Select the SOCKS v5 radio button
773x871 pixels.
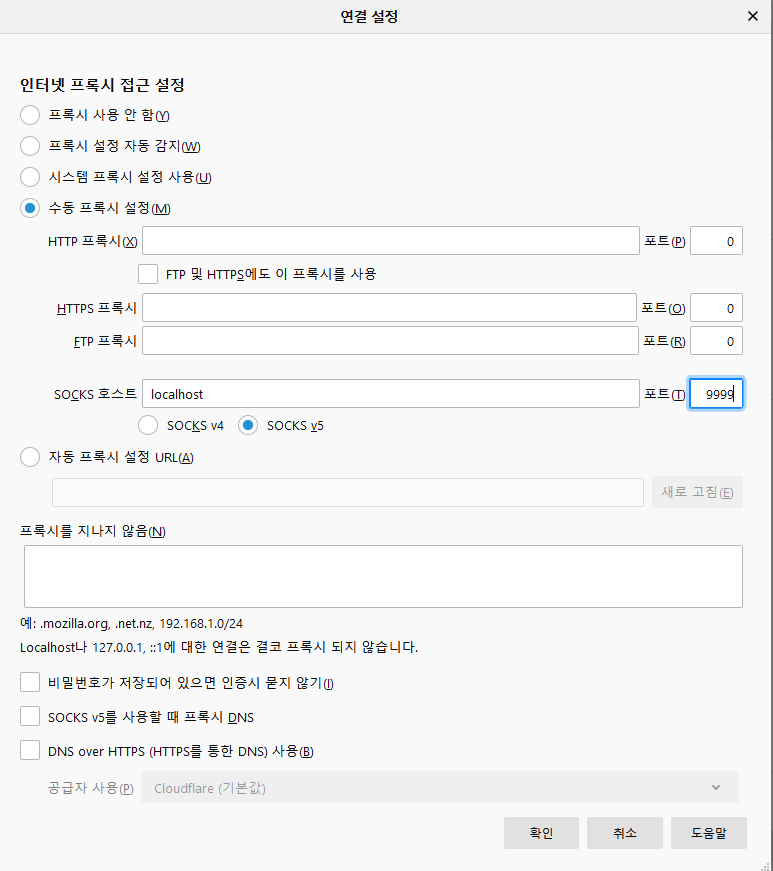coord(248,426)
